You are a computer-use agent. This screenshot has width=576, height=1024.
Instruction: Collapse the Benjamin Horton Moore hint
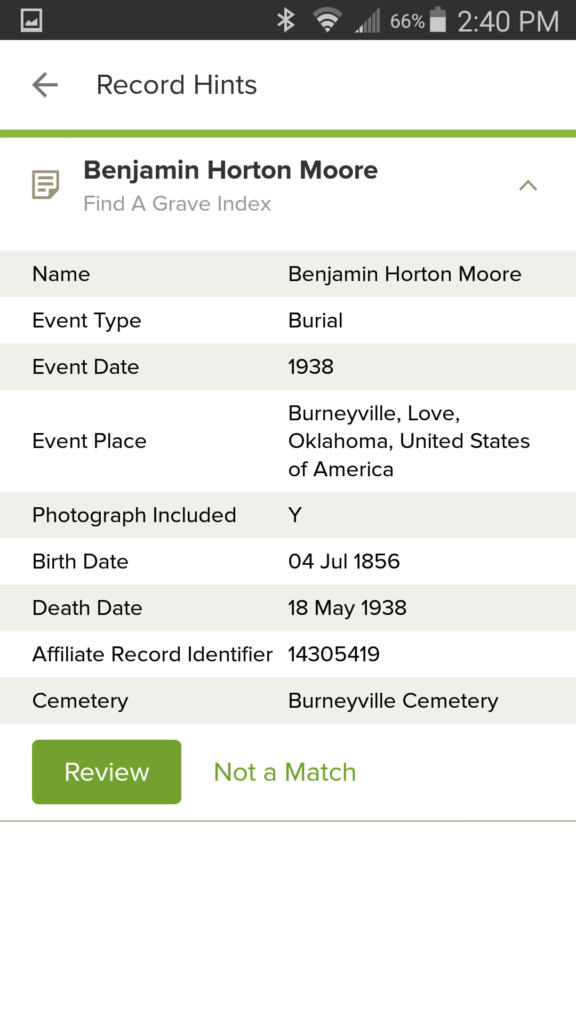click(x=528, y=185)
